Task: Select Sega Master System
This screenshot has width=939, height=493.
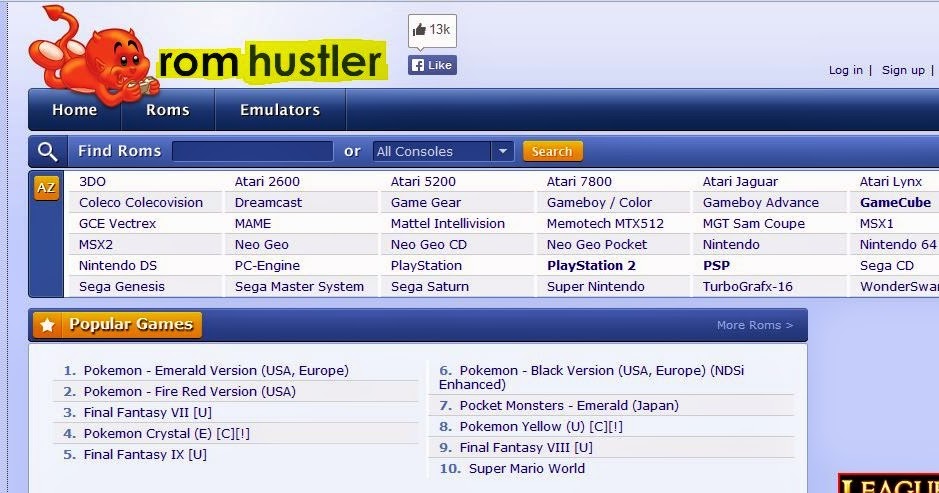Action: pos(299,286)
